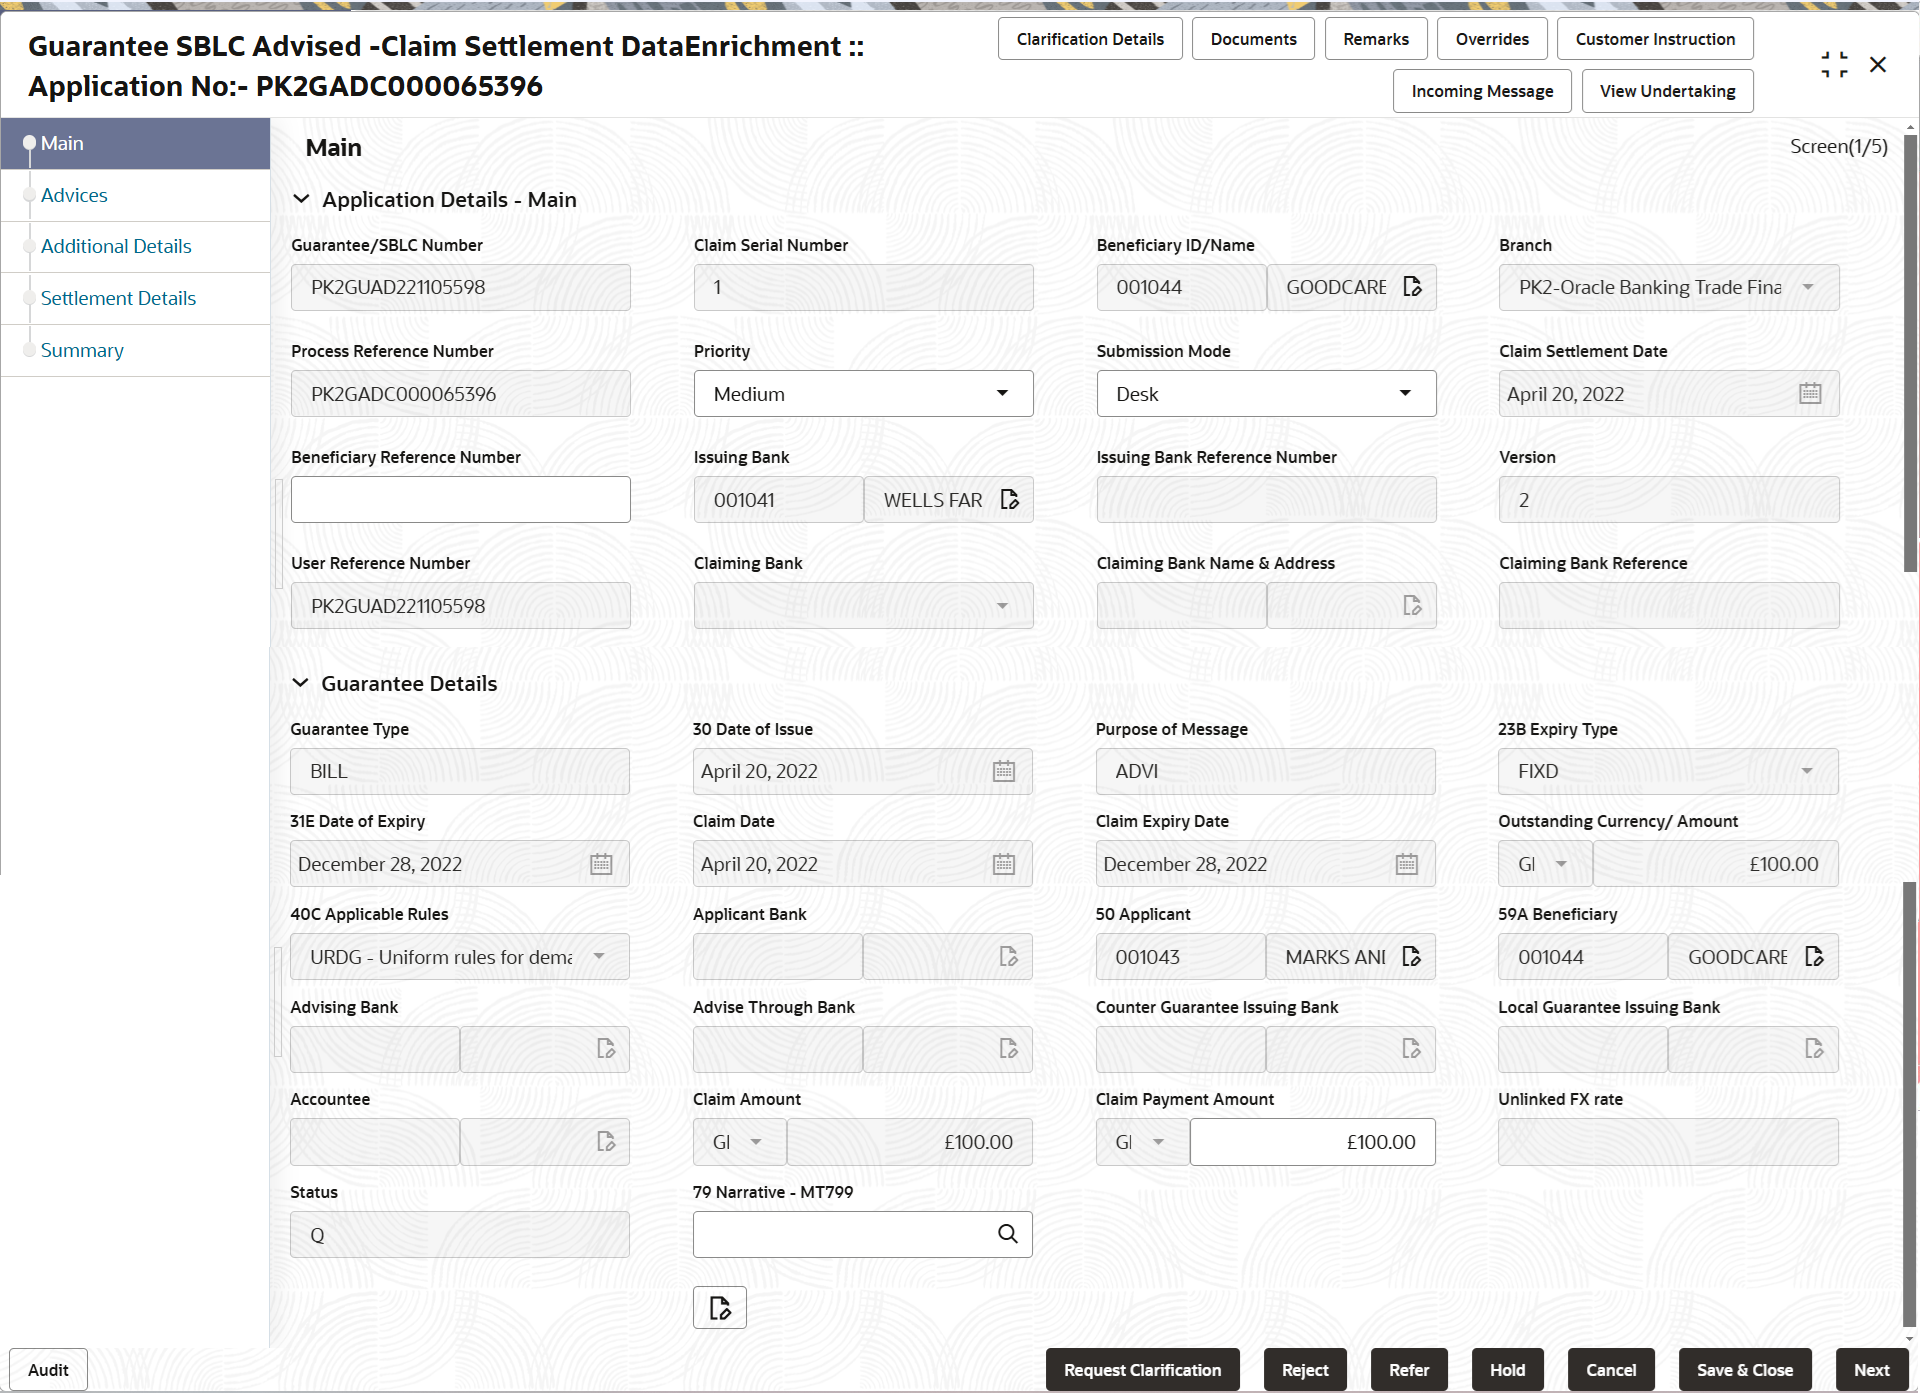Click edit icon below 79 Narrative field
This screenshot has width=1920, height=1393.
pos(719,1308)
